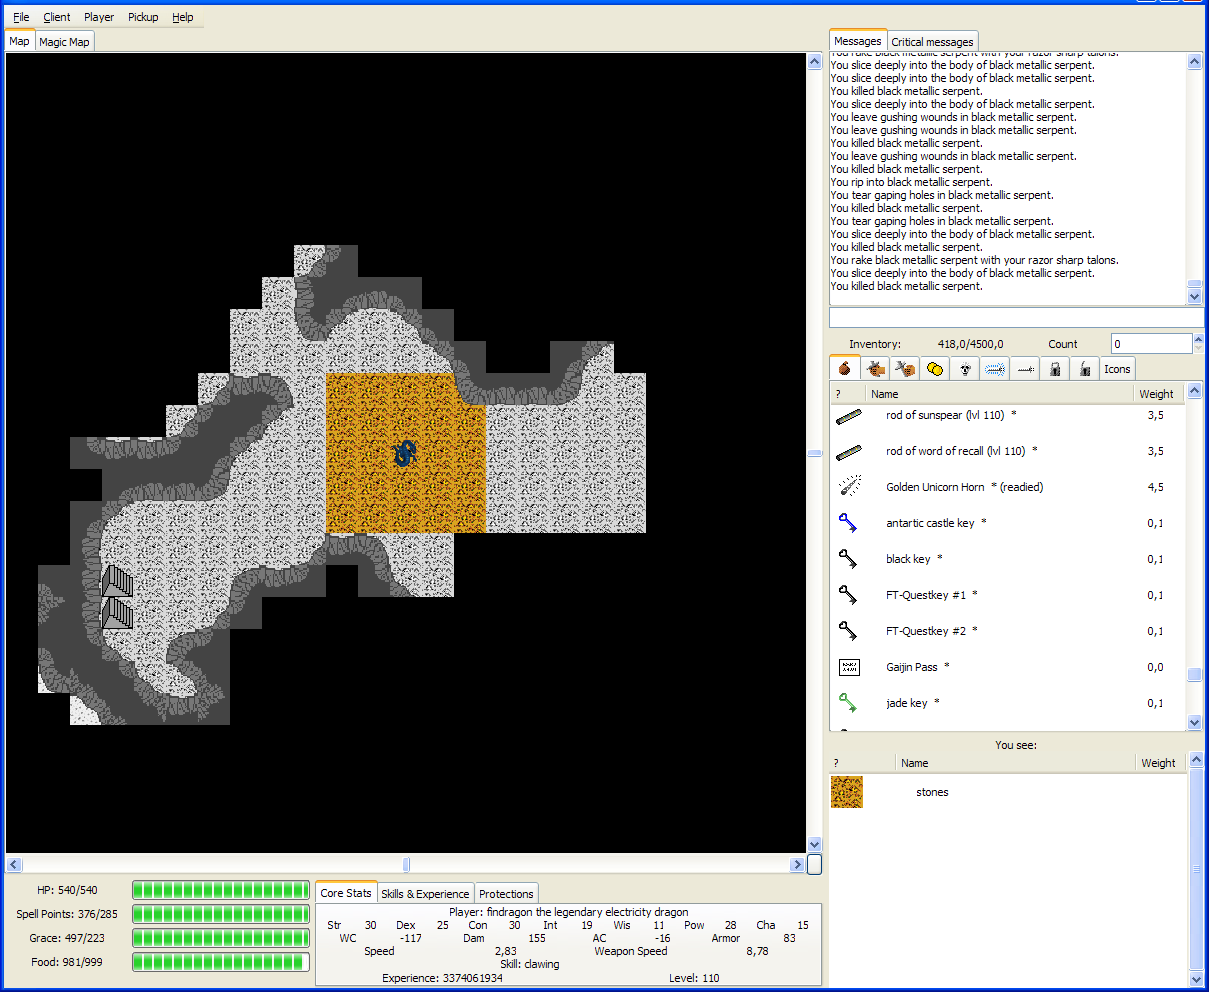Select the glowing blue magical-items inventory tab
1209x992 pixels.
point(995,368)
